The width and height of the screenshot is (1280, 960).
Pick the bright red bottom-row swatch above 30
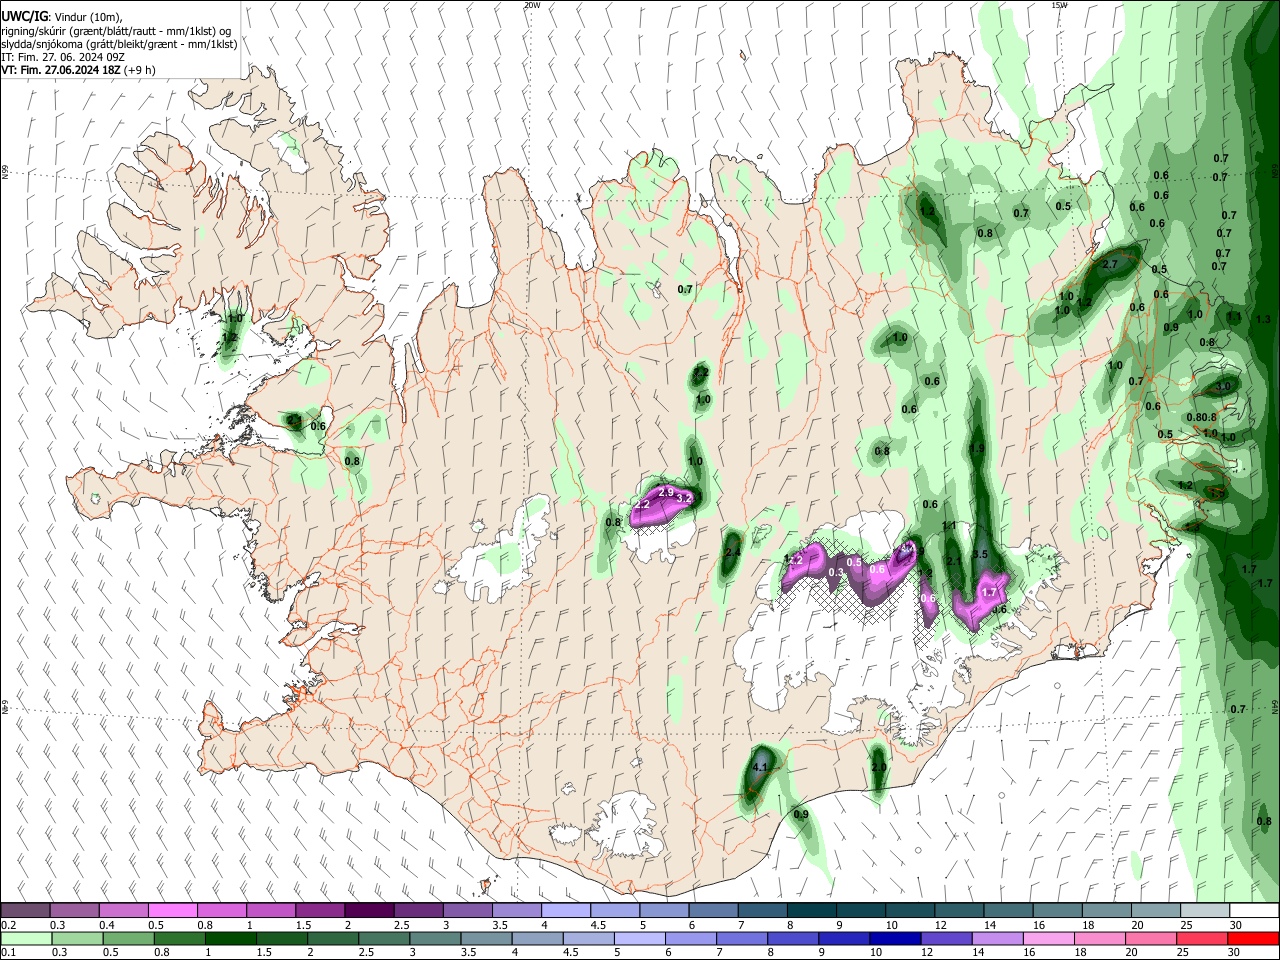tap(1253, 938)
